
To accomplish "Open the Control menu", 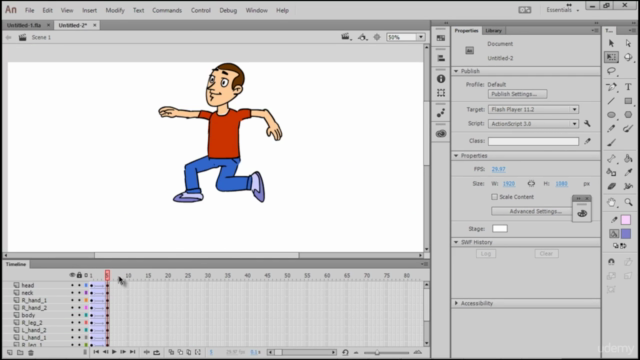I will coord(200,10).
